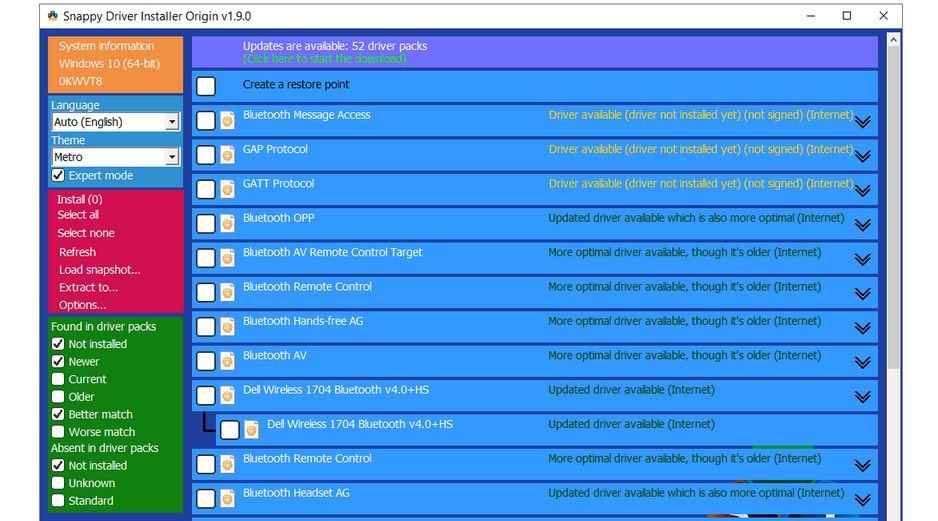Expand GAP Protocol row chevron
The width and height of the screenshot is (938, 521).
[863, 157]
